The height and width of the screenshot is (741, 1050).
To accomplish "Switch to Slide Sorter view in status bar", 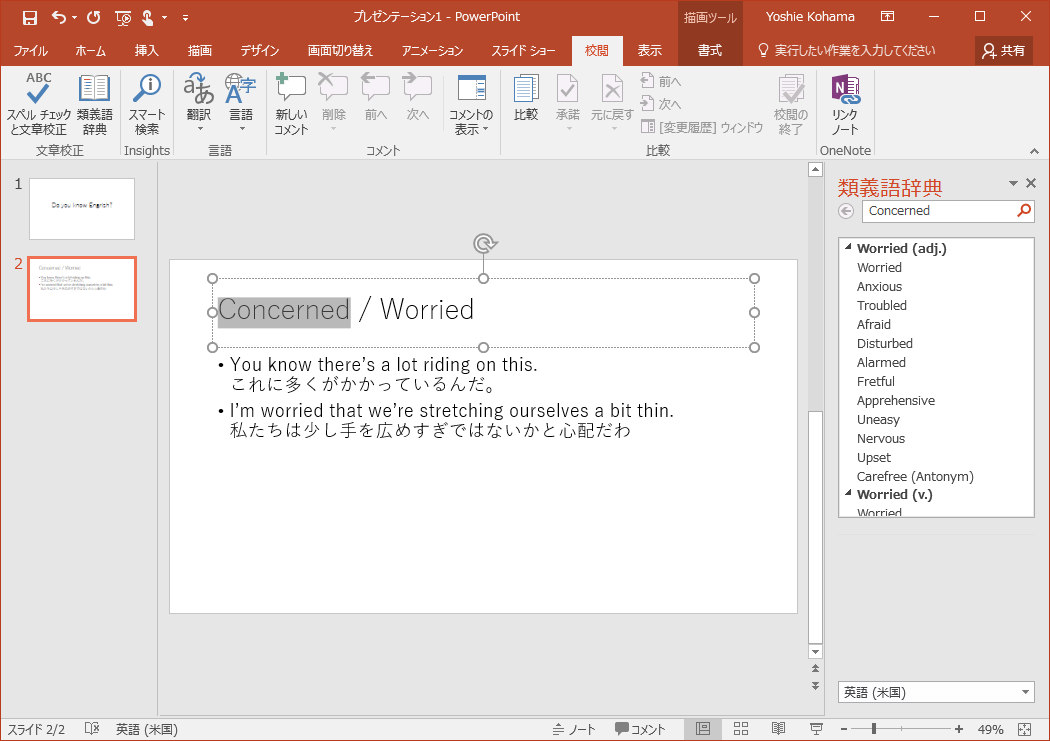I will (741, 729).
